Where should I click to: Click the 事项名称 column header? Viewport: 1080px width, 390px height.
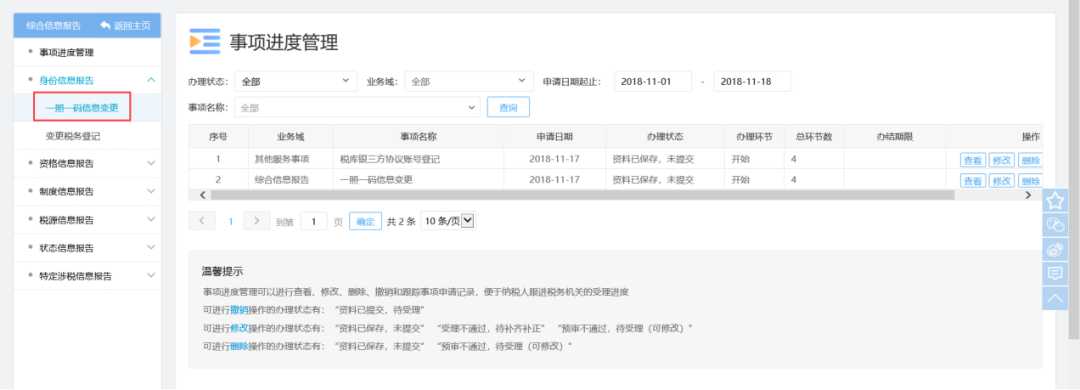[418, 136]
